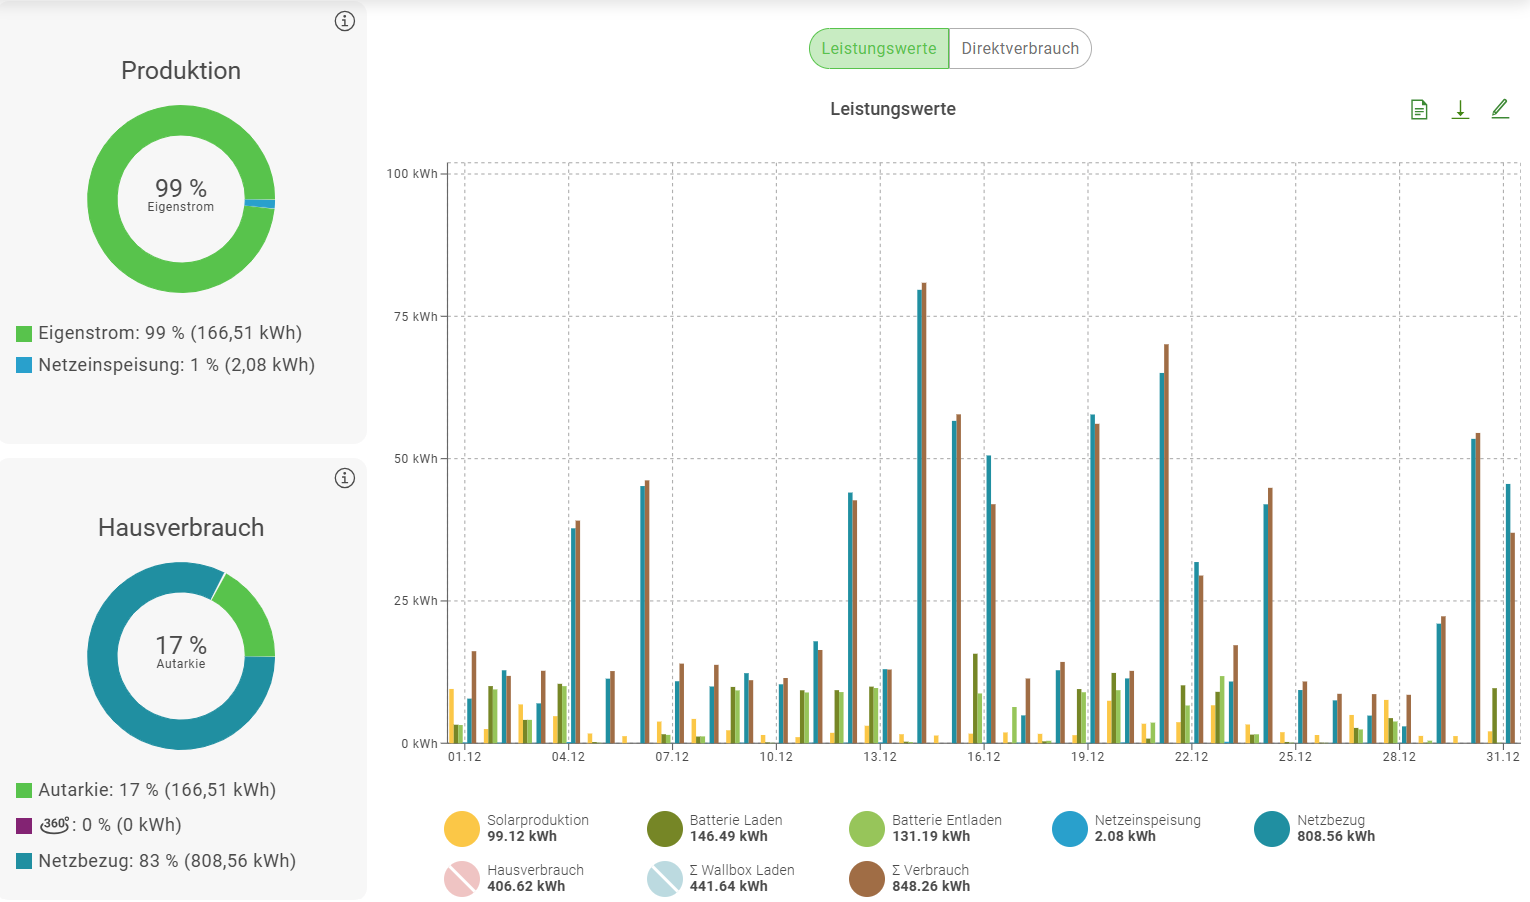The height and width of the screenshot is (902, 1530).
Task: Click the green Eigenstrom legend square
Action: point(24,334)
